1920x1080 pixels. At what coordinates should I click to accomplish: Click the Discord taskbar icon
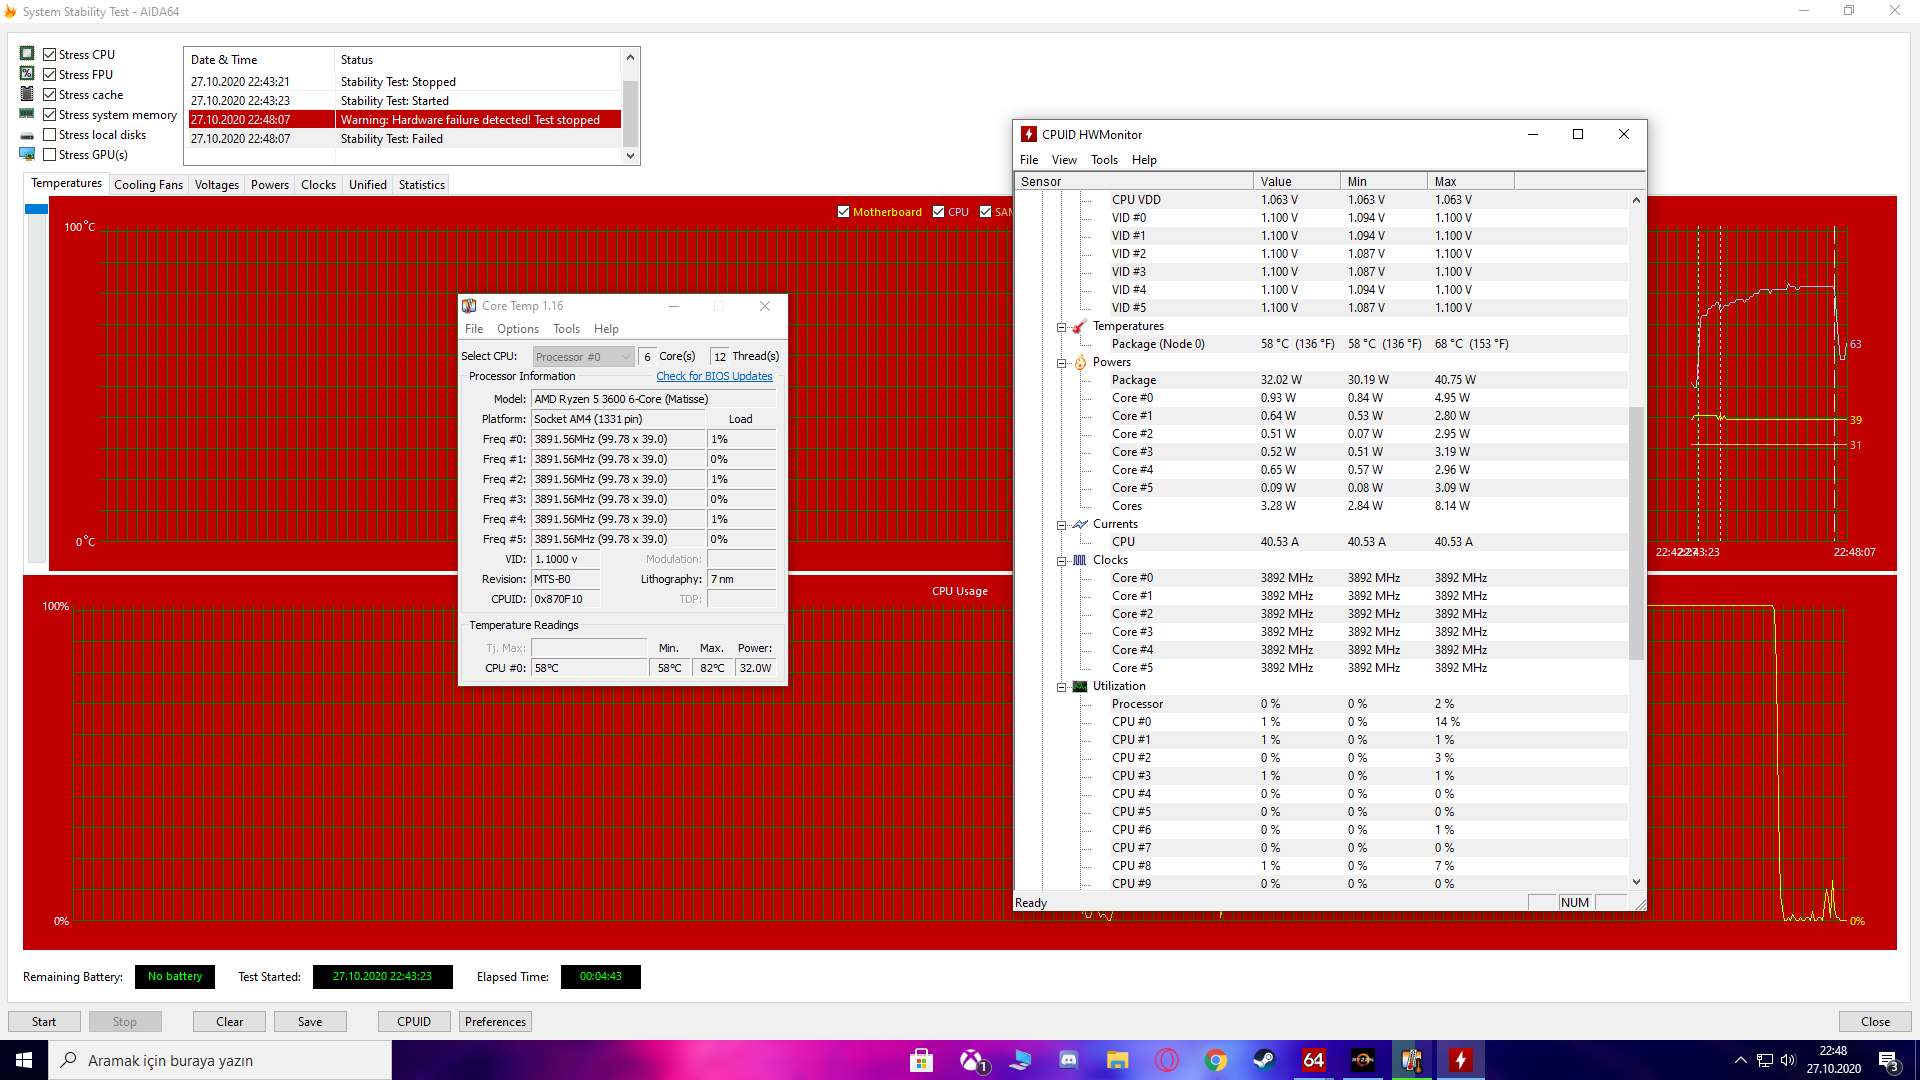point(1068,1060)
